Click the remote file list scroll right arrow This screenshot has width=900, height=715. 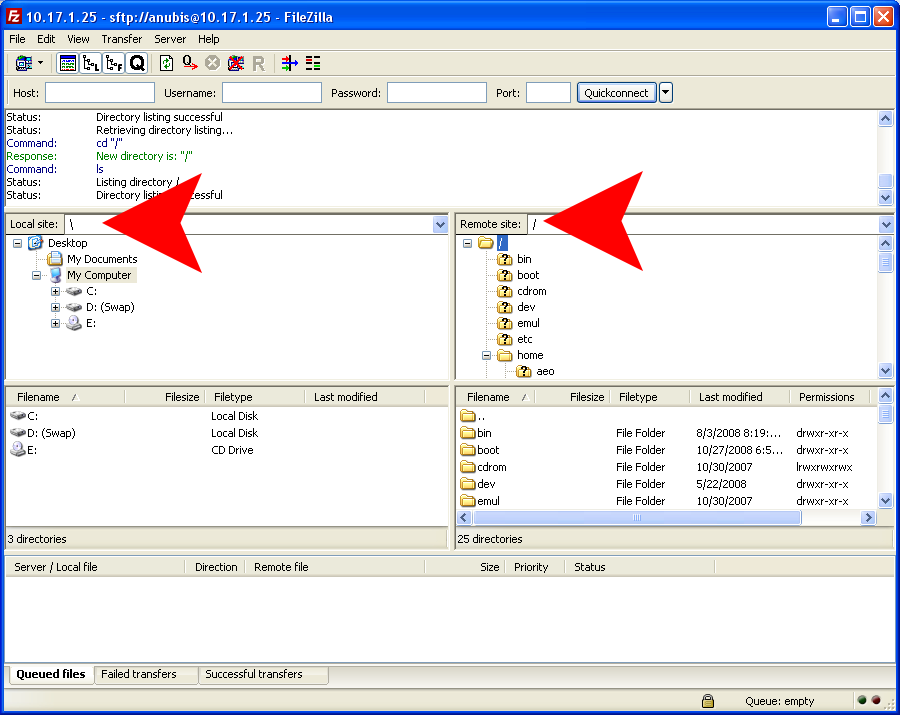[869, 518]
